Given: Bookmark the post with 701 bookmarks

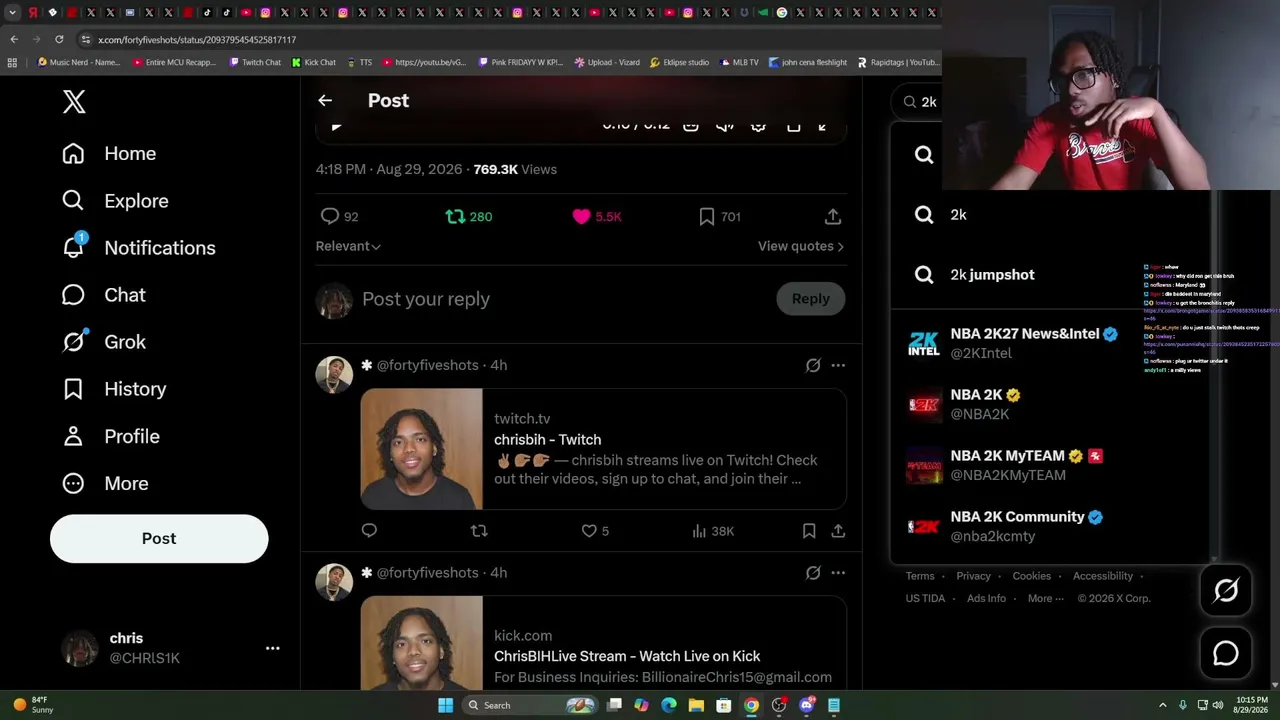Looking at the screenshot, I should coord(719,216).
